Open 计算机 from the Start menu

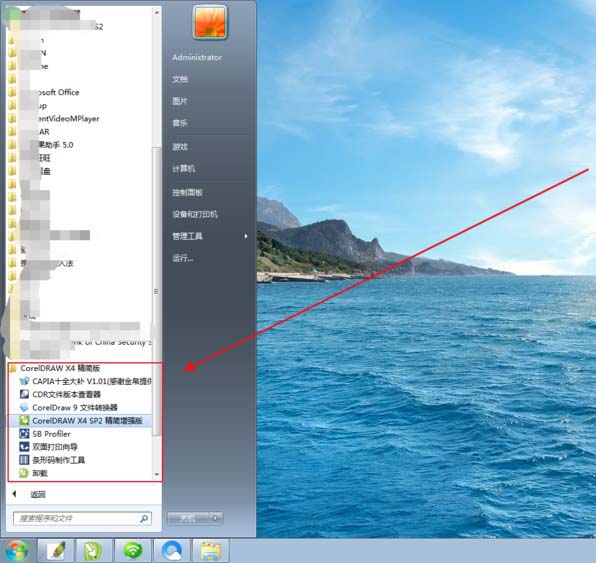tap(184, 168)
